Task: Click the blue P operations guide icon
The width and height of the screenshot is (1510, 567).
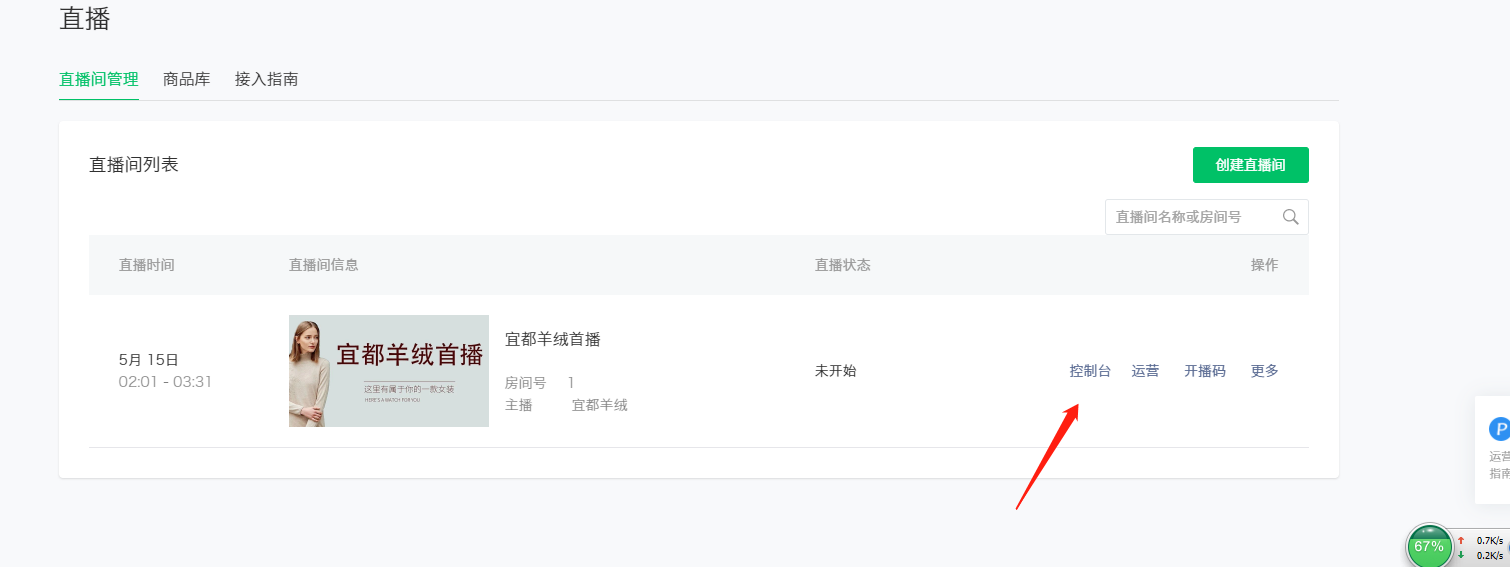Action: [x=1499, y=430]
